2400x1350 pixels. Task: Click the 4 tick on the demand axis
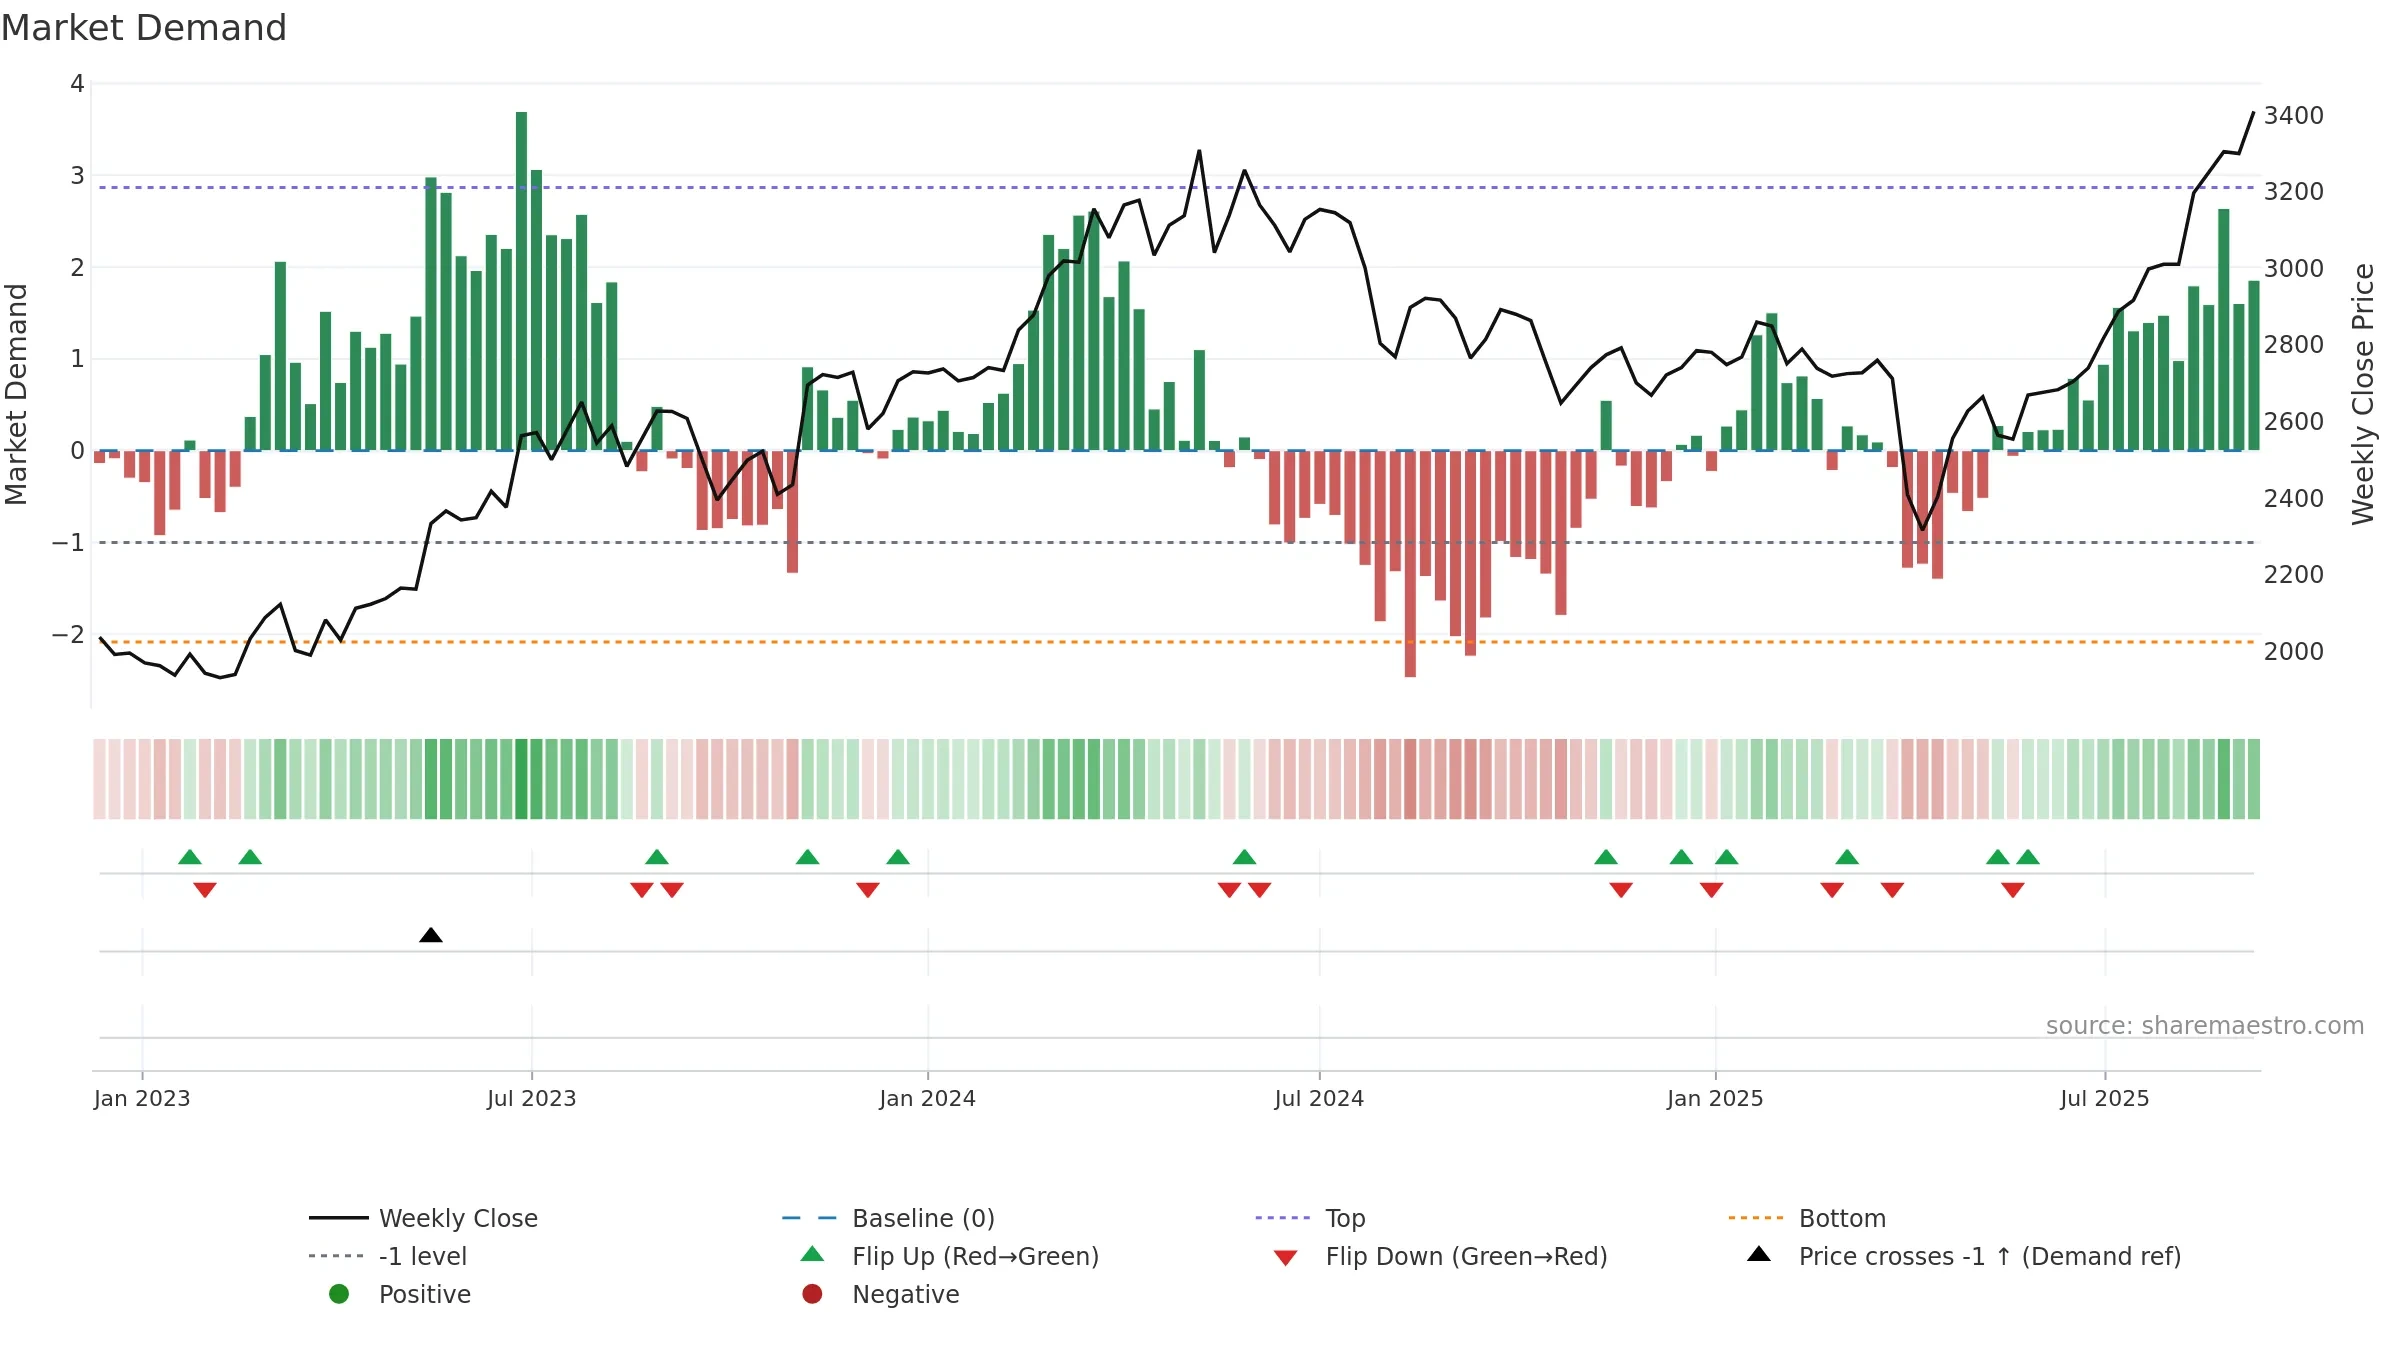(77, 84)
